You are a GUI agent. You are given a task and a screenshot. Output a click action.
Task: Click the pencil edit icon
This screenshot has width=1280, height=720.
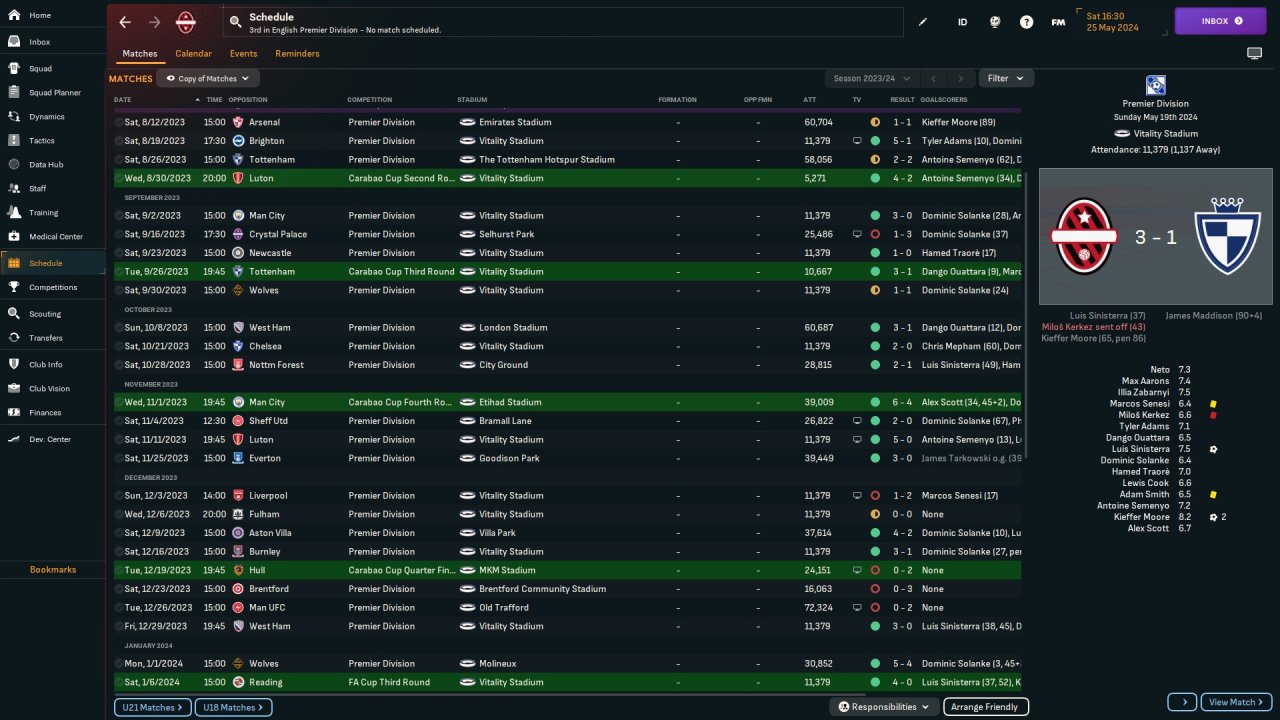(923, 22)
